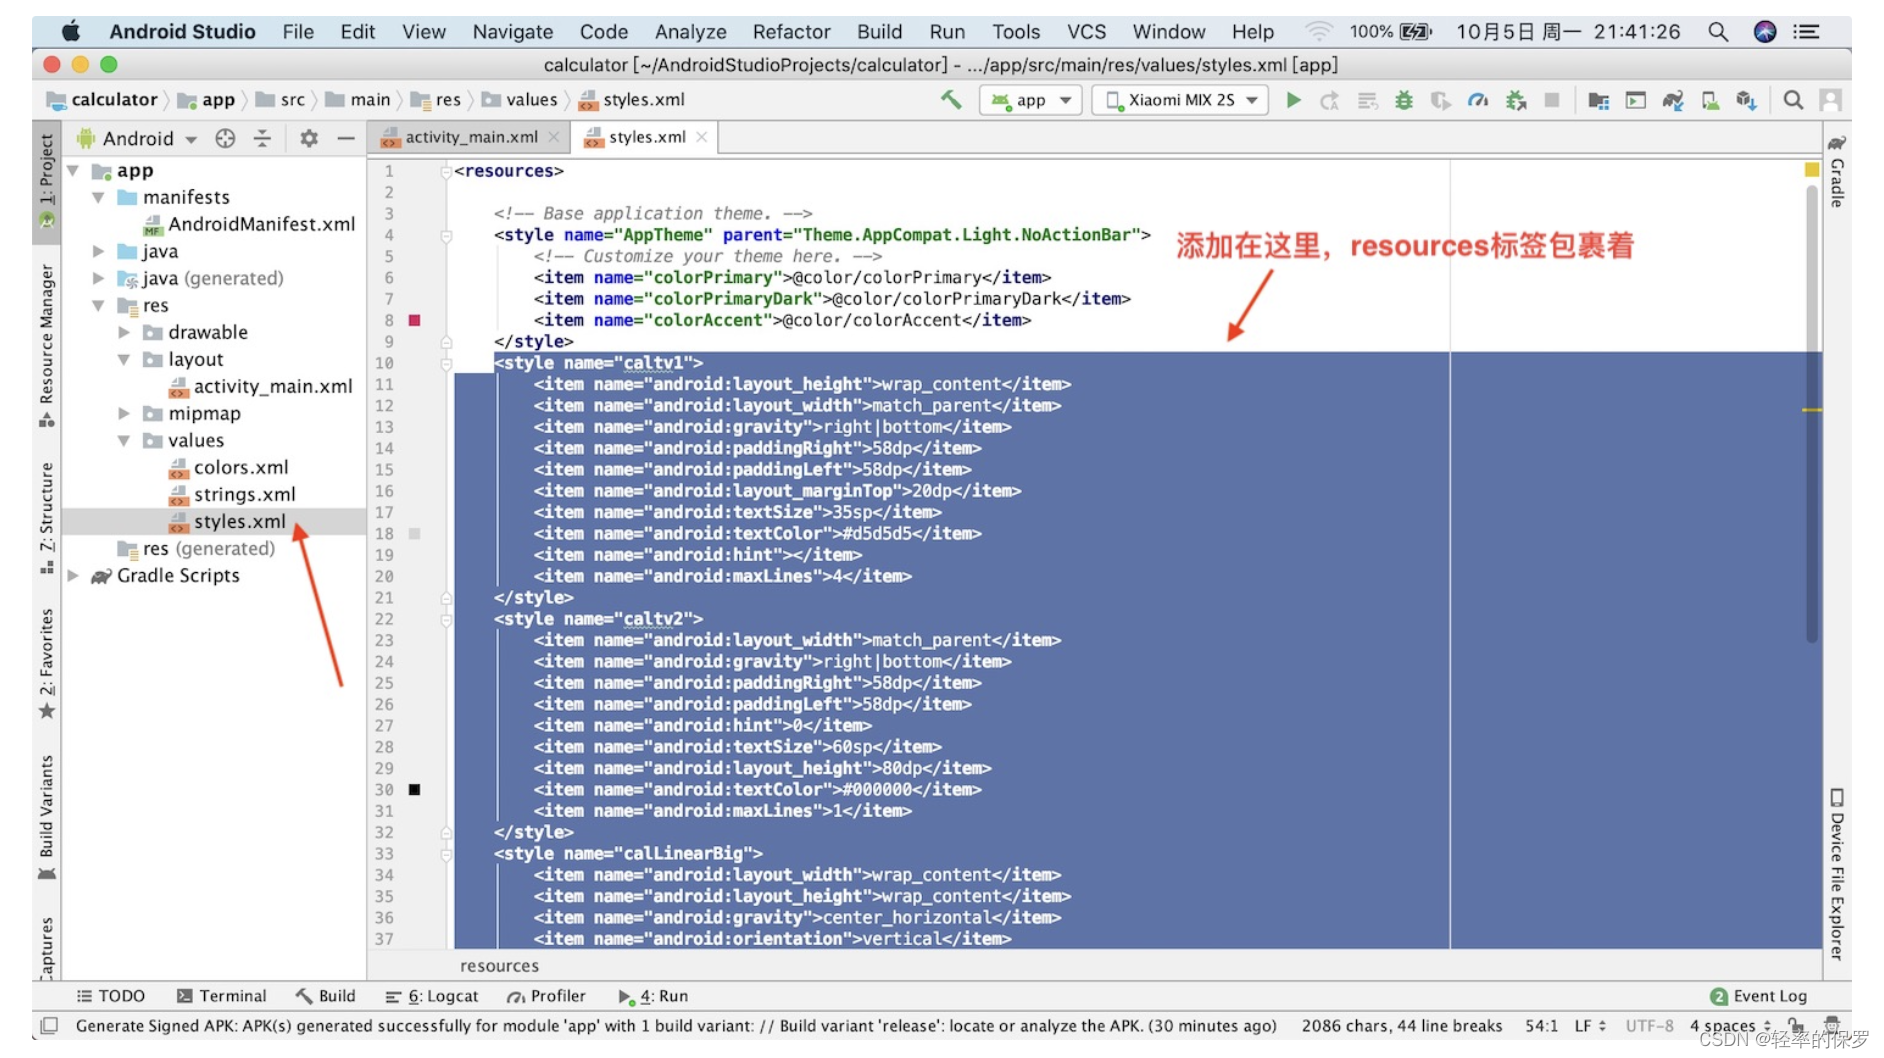The width and height of the screenshot is (1884, 1058).
Task: Expand the mipmap folder
Action: pos(124,414)
